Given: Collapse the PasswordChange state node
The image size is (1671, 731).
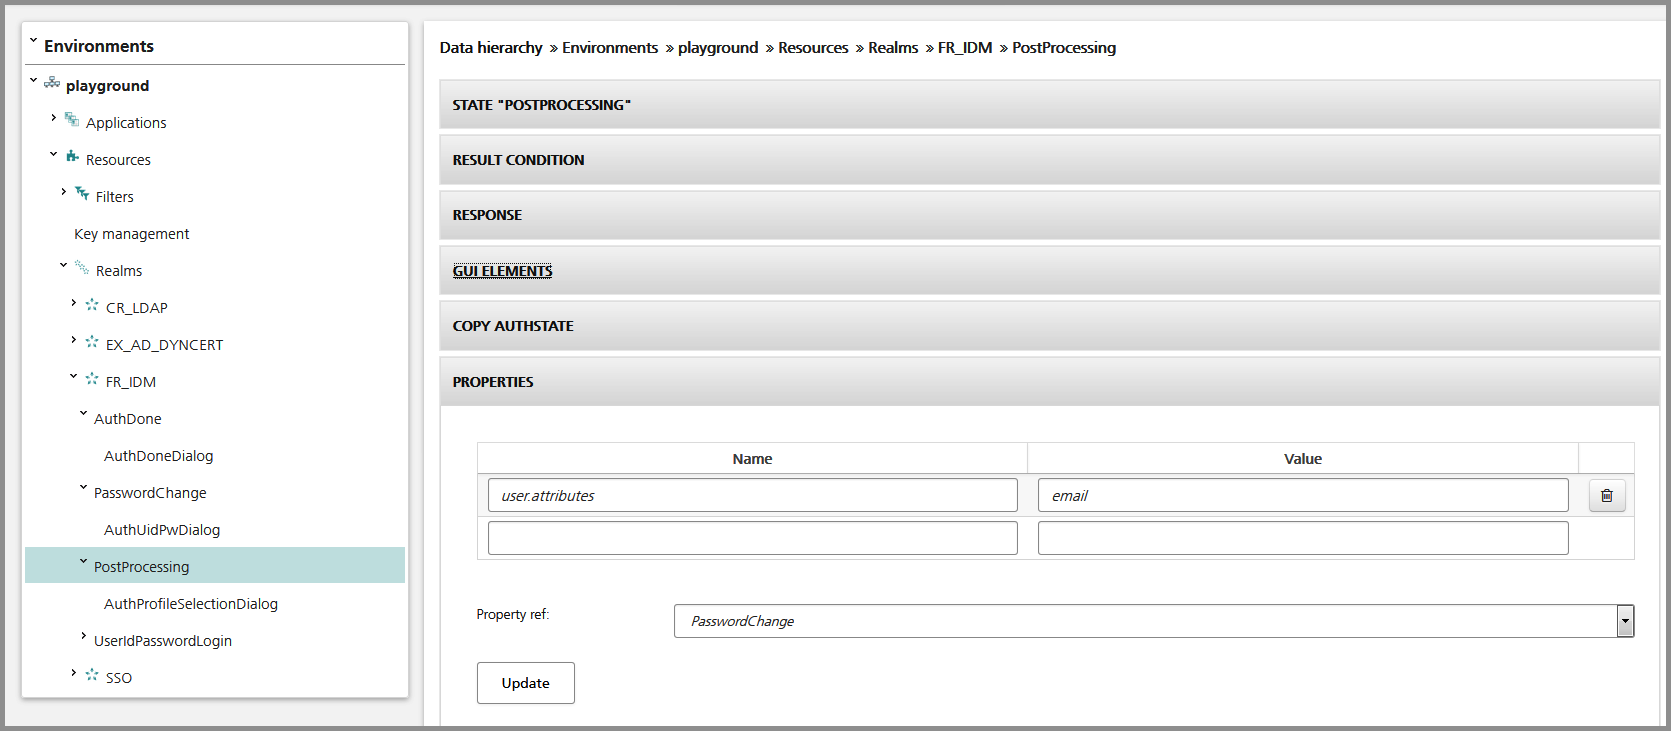Looking at the screenshot, I should [x=83, y=488].
